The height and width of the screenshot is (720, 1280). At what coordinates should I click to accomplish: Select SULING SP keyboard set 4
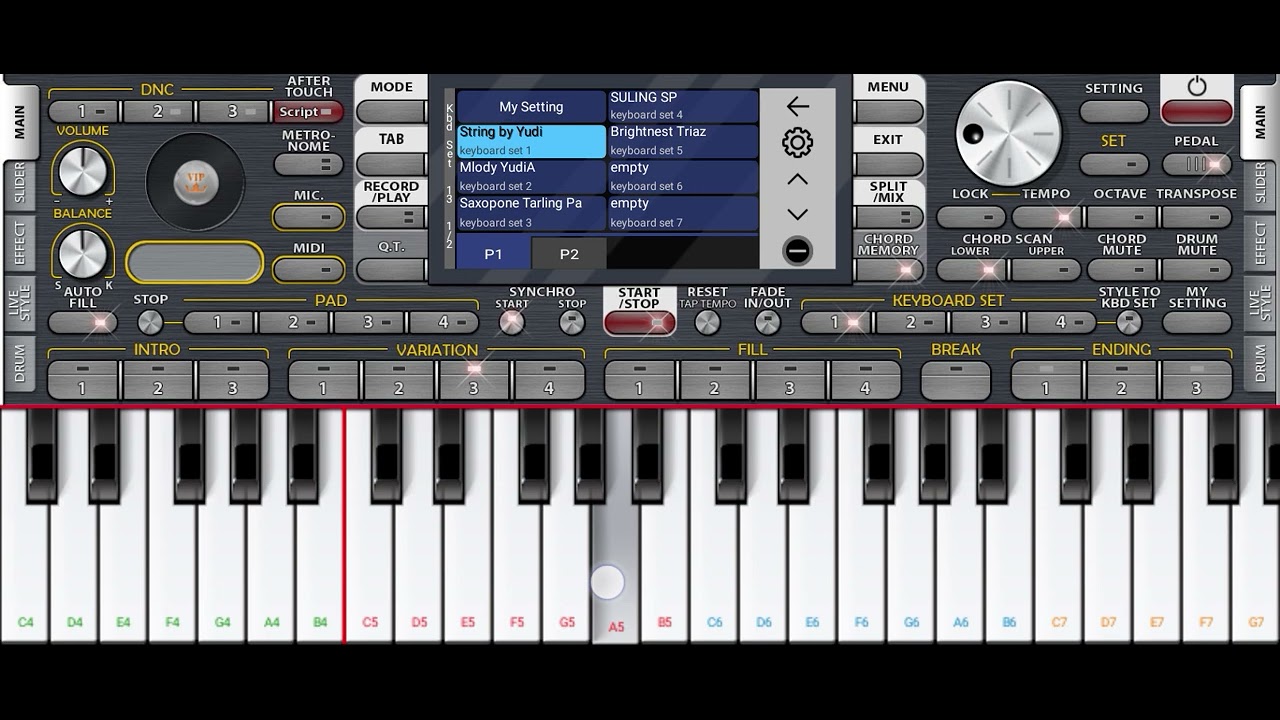click(682, 106)
